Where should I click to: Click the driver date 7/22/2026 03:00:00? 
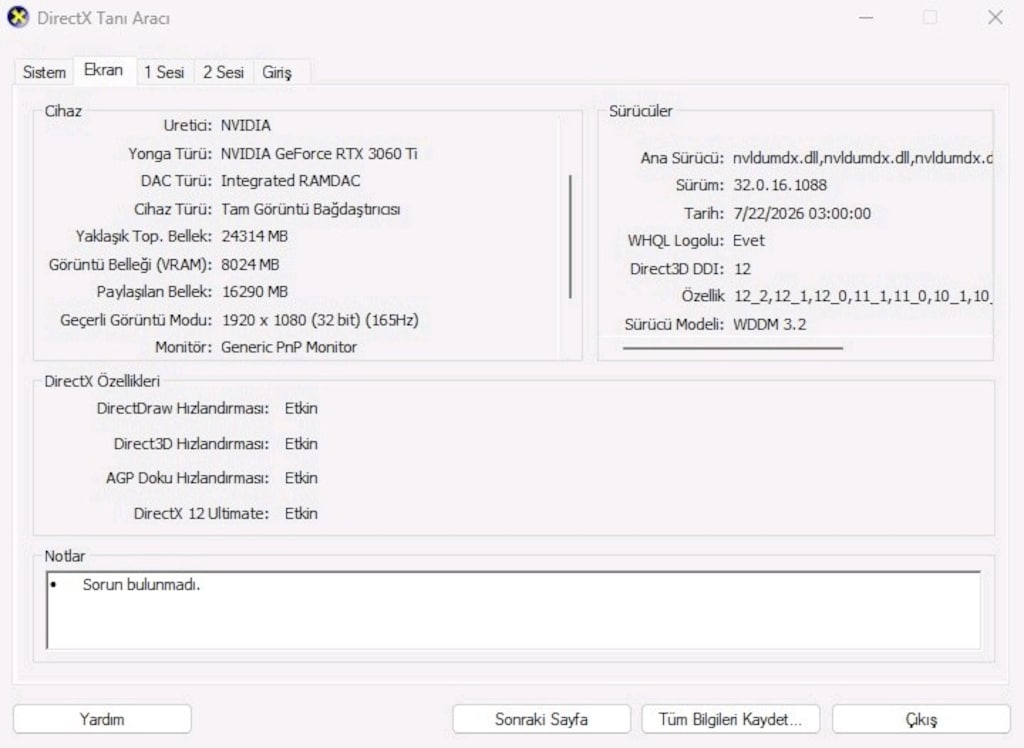click(802, 214)
